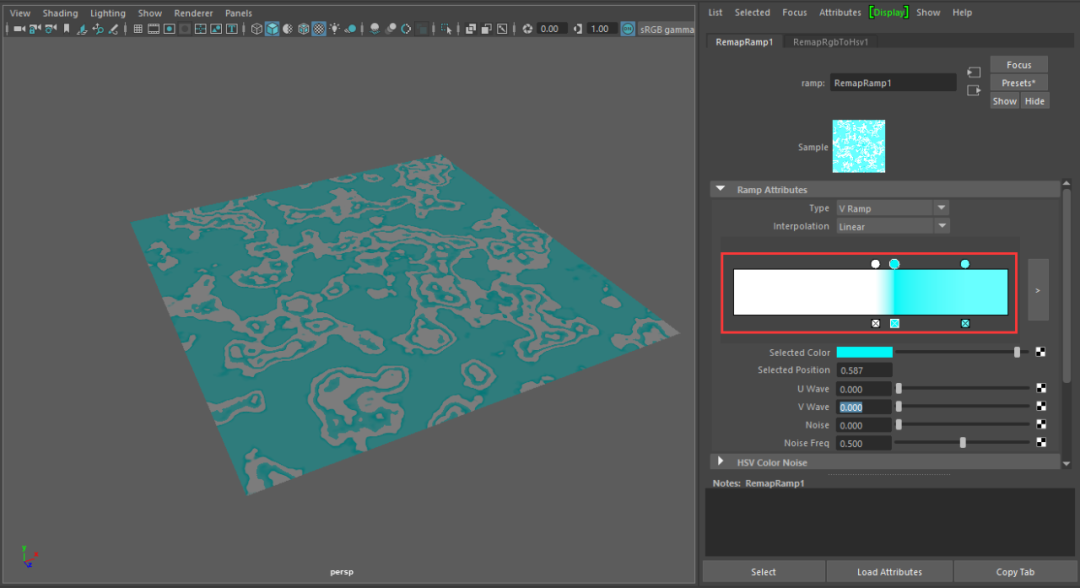Delete the white ramp entry via X box
This screenshot has height=588, width=1080.
coord(875,324)
